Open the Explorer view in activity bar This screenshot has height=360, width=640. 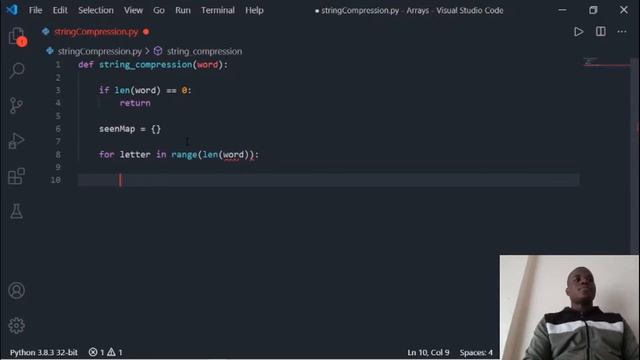coord(17,37)
